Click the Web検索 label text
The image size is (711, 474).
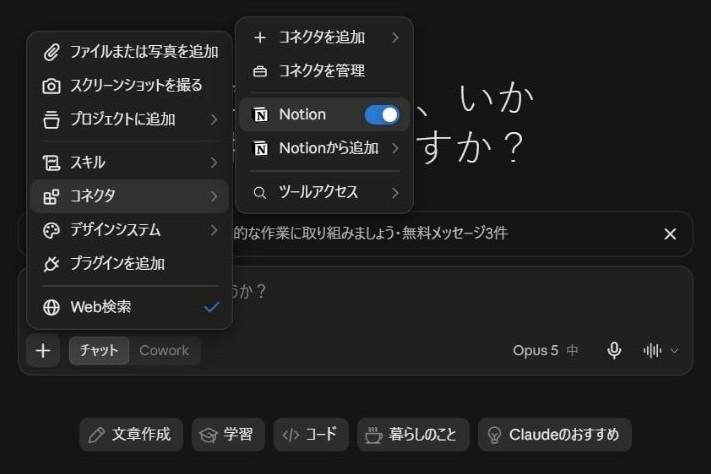[x=101, y=307]
